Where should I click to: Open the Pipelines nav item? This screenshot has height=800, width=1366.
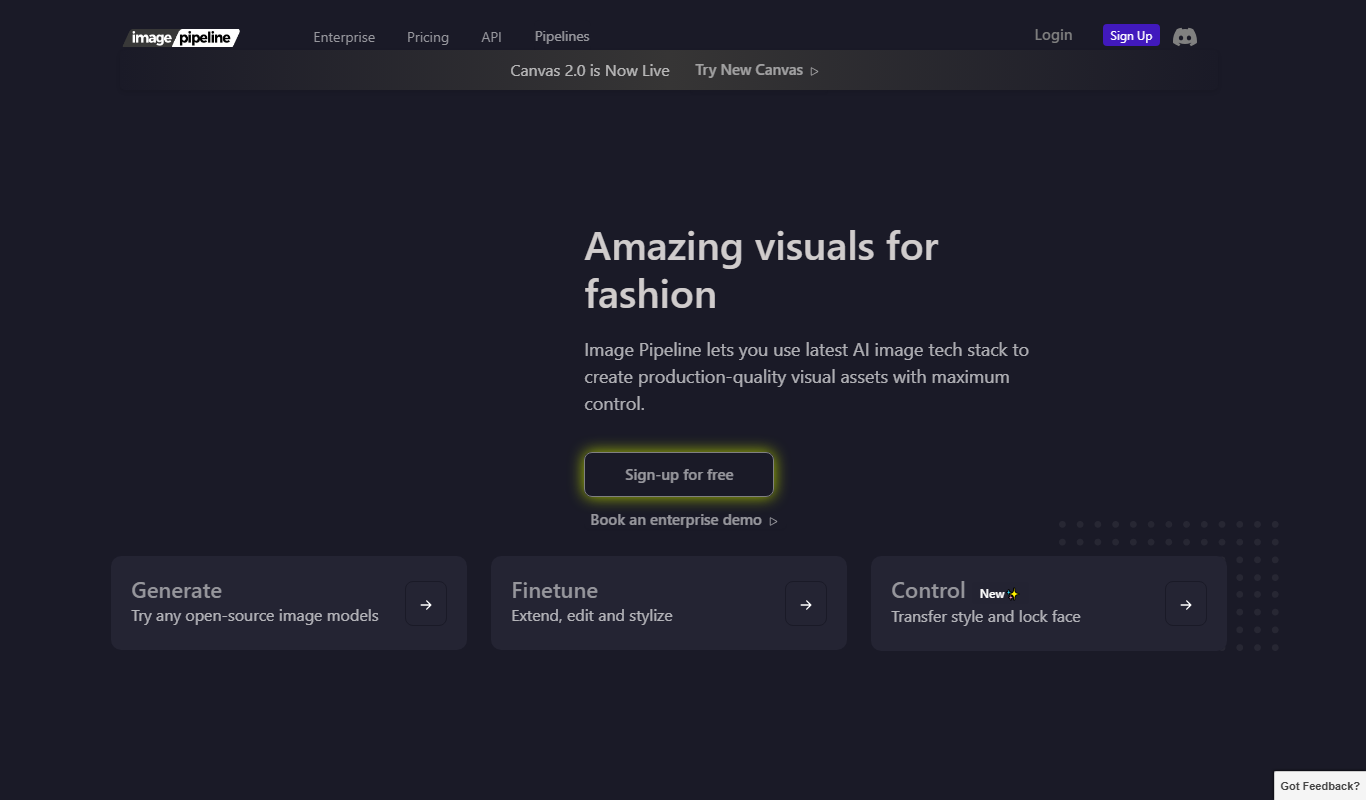[x=562, y=36]
